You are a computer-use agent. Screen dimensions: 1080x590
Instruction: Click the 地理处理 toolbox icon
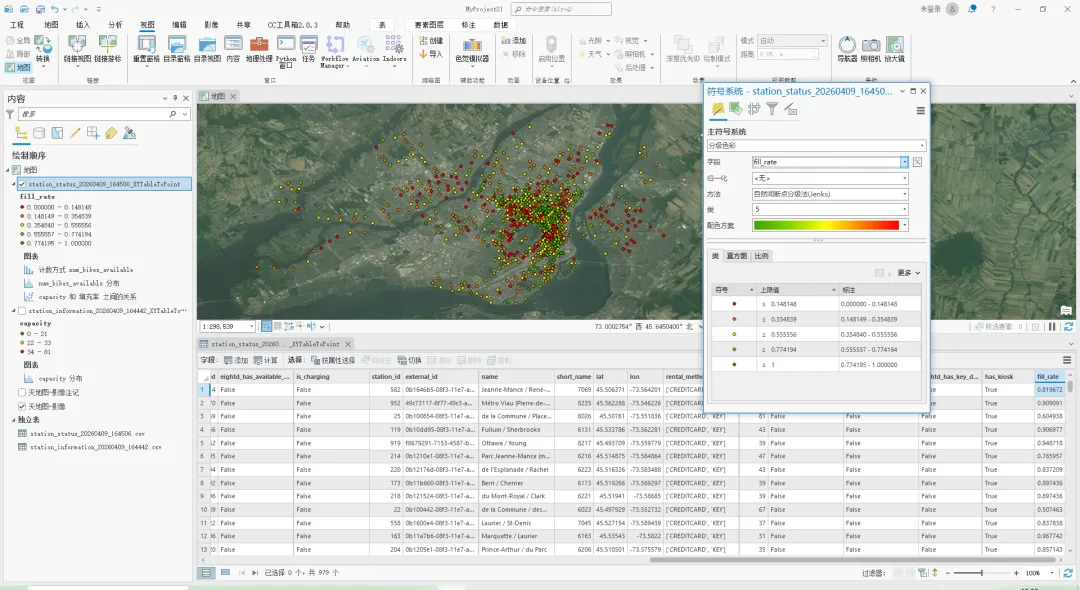point(258,46)
